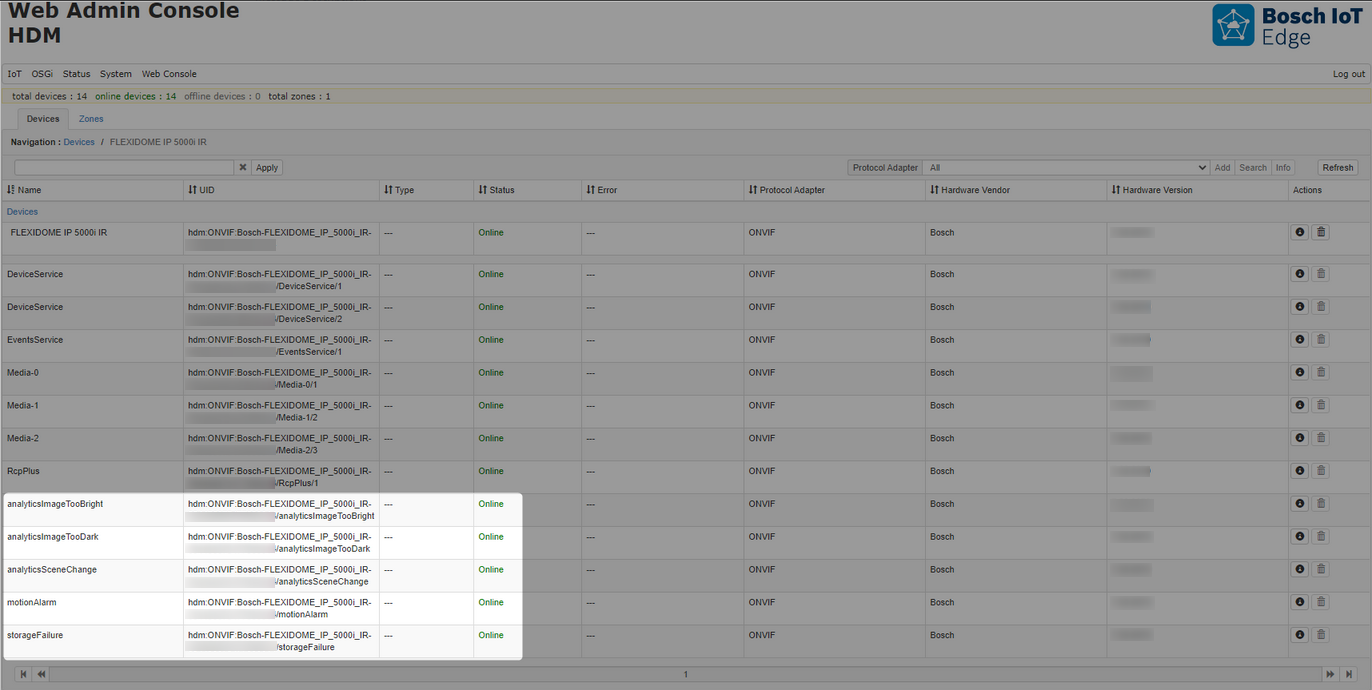Click the X to clear the filter field
Viewport: 1372px width, 690px height.
[x=242, y=167]
